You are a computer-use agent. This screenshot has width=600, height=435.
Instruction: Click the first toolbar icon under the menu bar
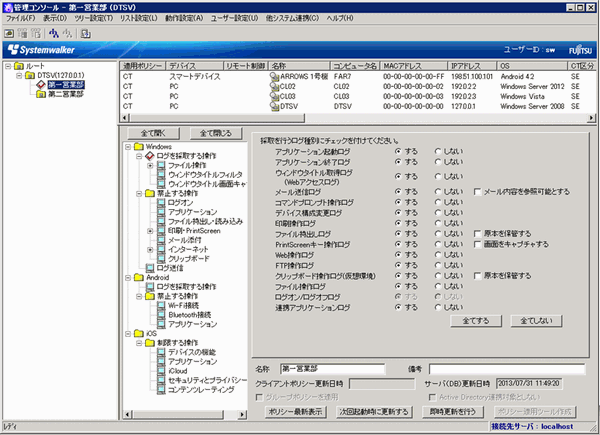pos(9,33)
